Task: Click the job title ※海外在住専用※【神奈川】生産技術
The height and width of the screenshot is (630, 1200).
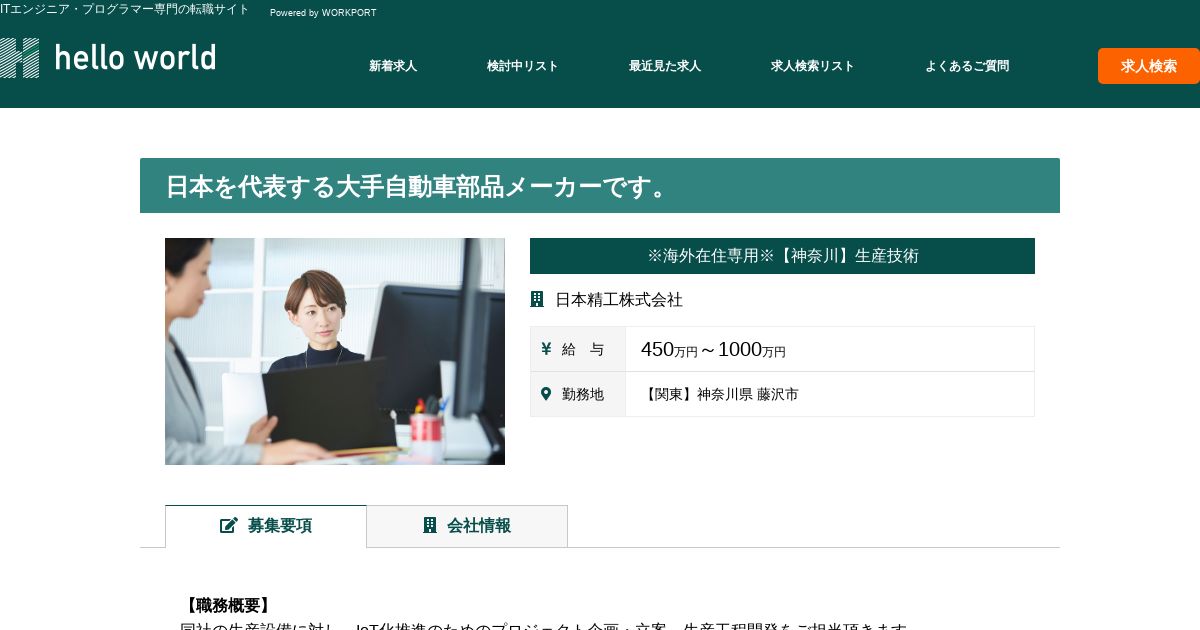Action: 782,256
